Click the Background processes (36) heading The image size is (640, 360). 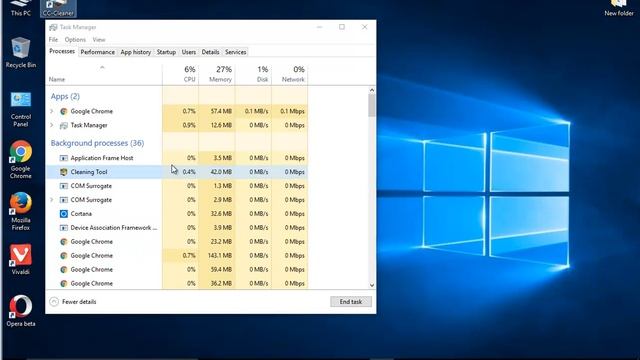(97, 143)
